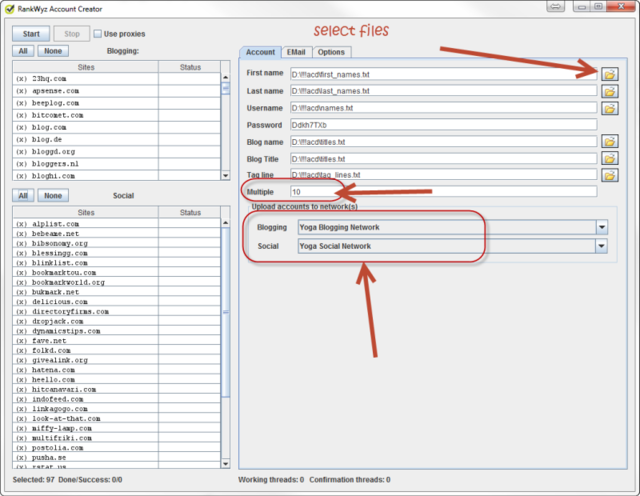Screen dimensions: 640x496
Task: Switch to the Options tab
Action: 331,52
